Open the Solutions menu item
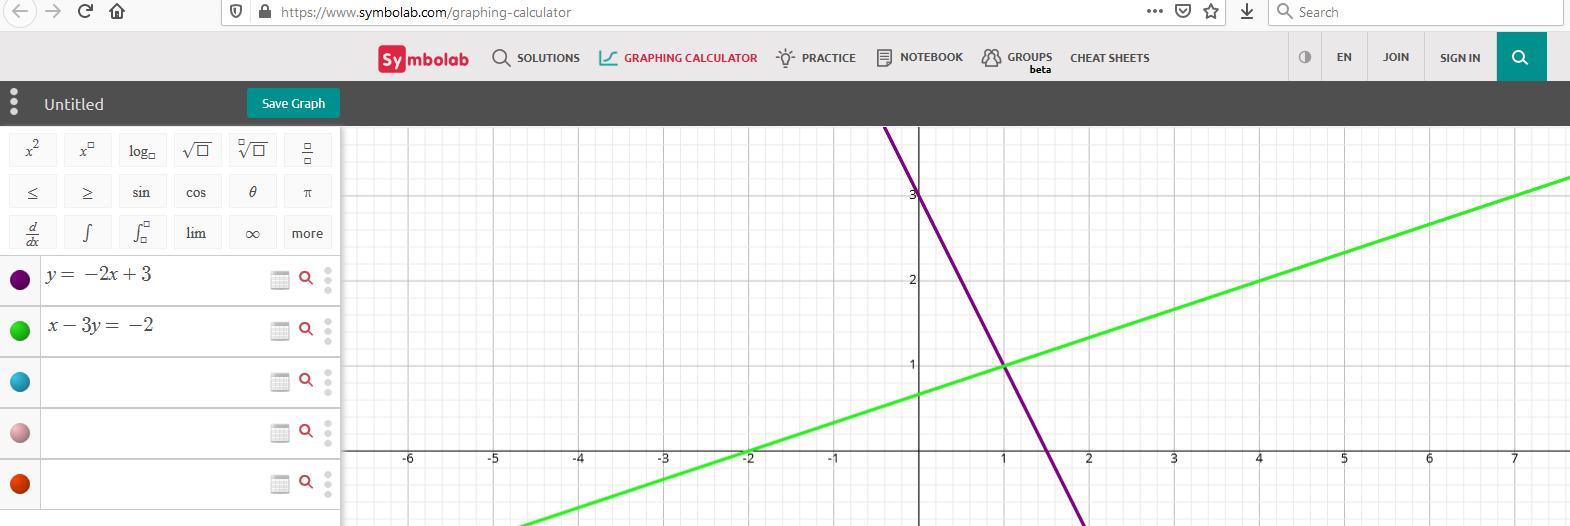 536,58
